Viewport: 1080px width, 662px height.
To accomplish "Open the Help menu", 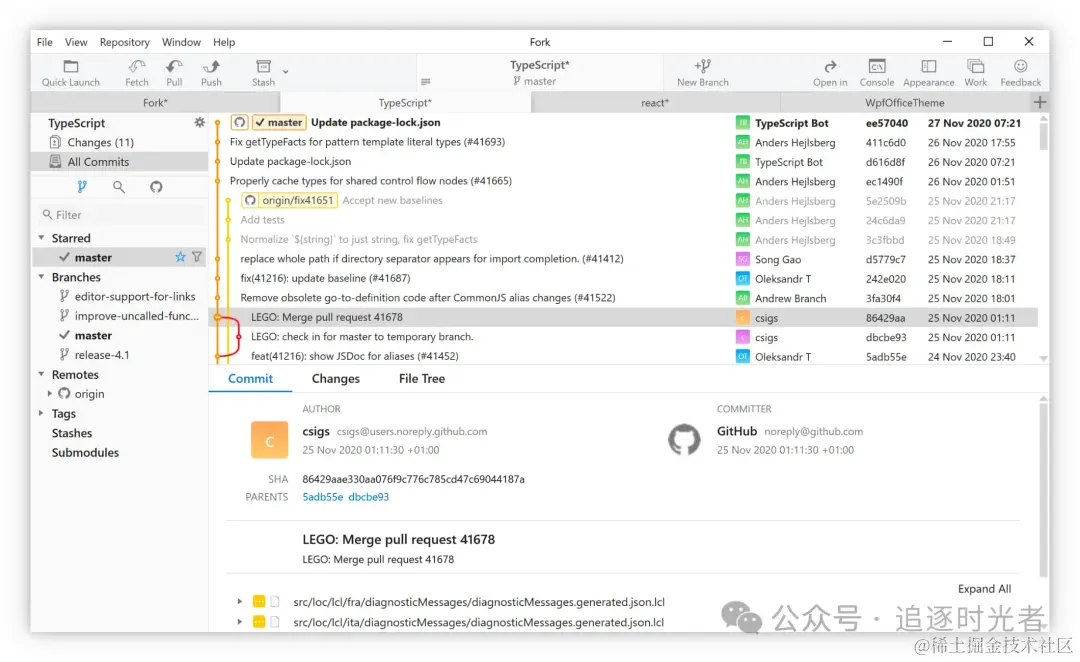I will (x=224, y=42).
